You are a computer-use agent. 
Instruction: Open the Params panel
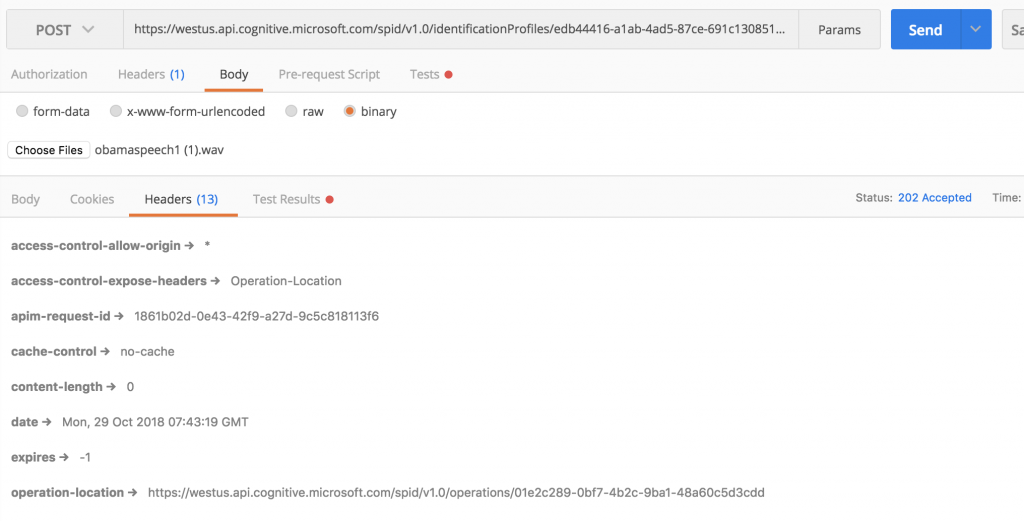[x=839, y=29]
